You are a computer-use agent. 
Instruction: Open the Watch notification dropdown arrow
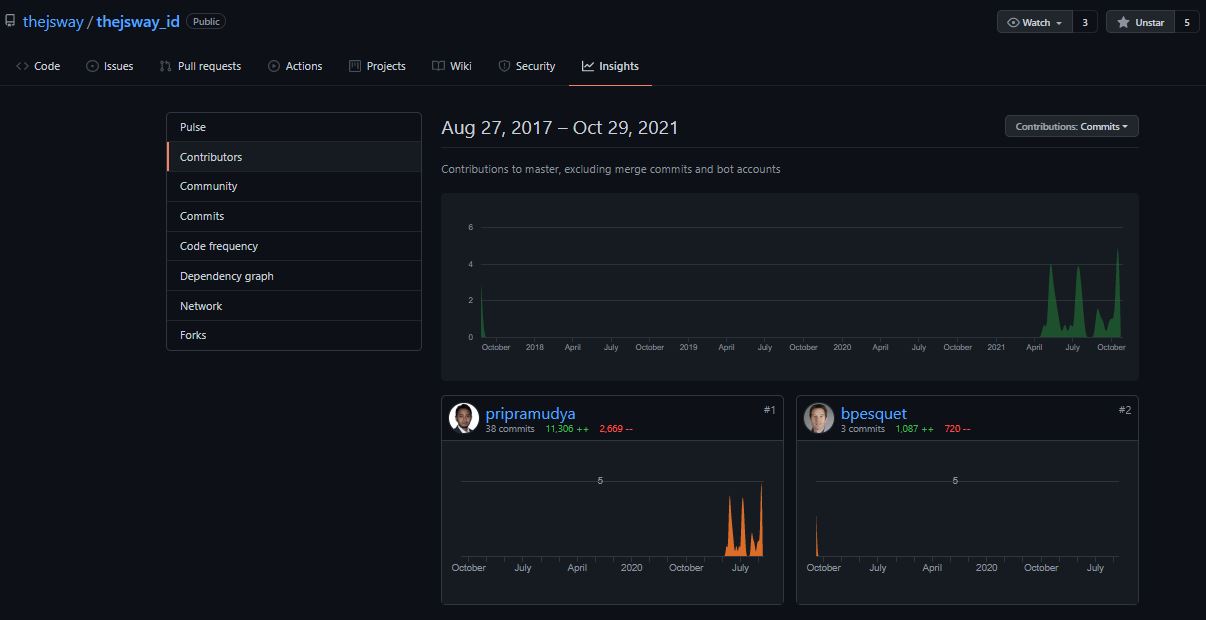pyautogui.click(x=1059, y=20)
